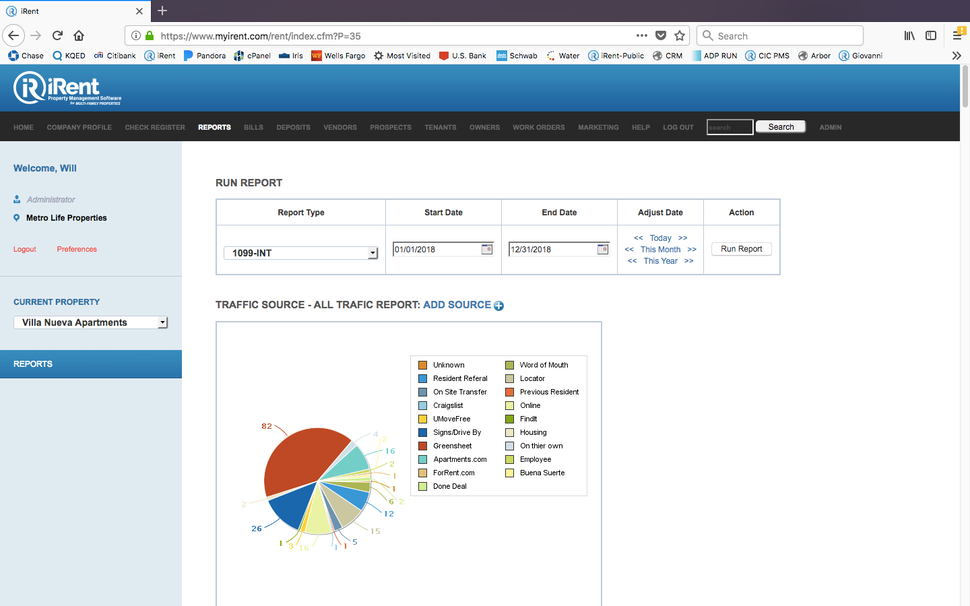
Task: Open Wells Fargo bookmark
Action: [x=338, y=56]
